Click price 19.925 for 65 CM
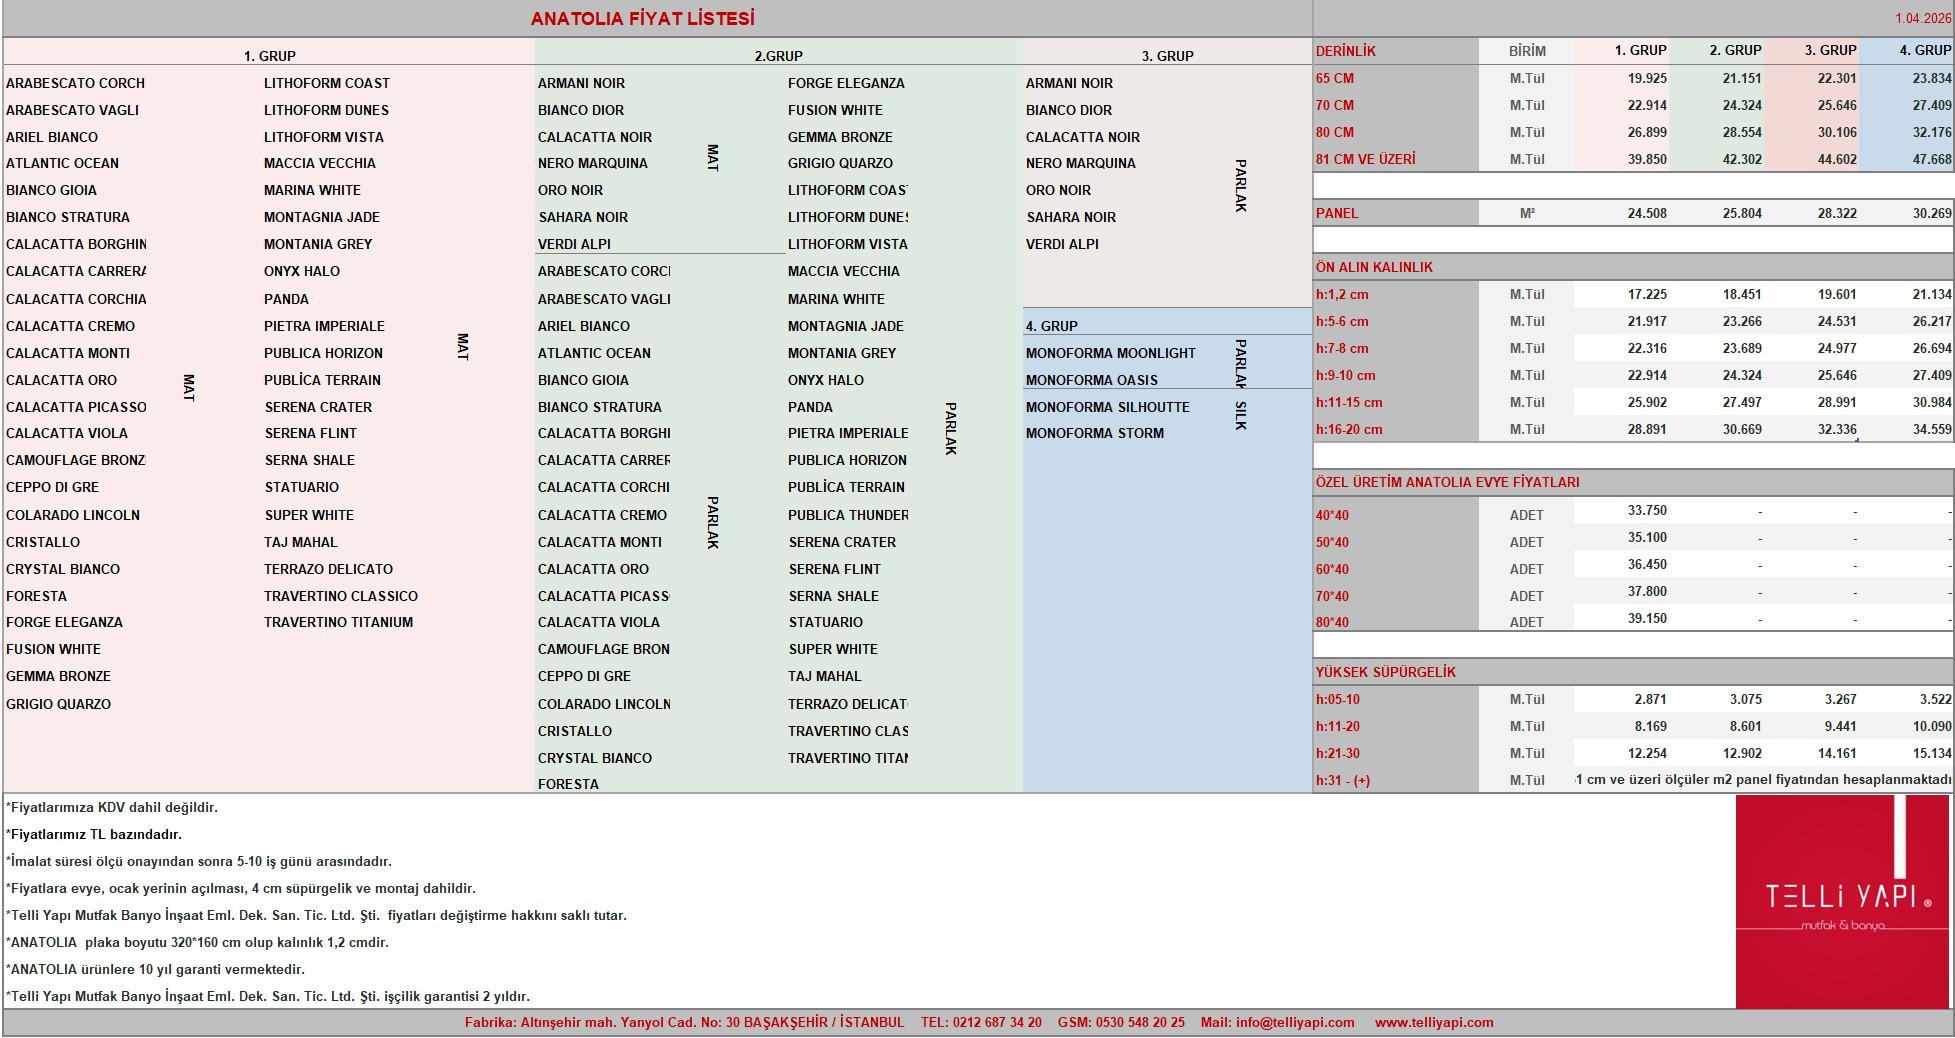 [1647, 78]
